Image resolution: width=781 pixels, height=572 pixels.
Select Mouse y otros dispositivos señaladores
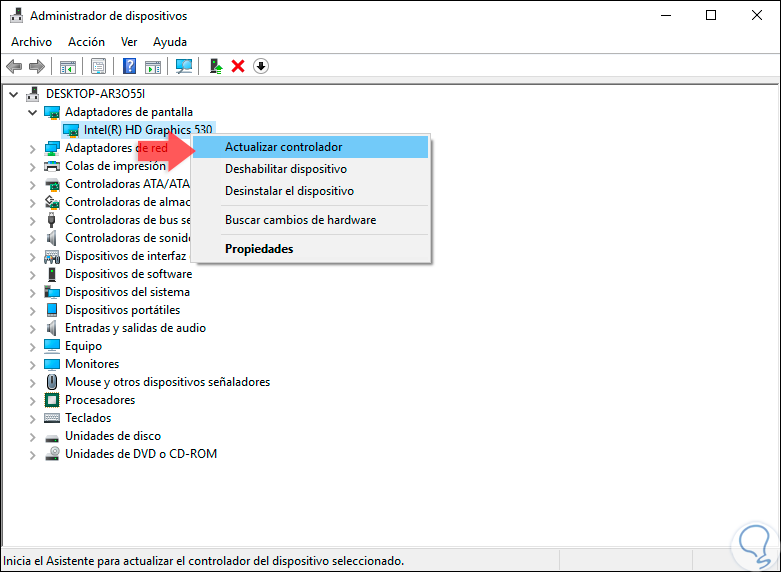coord(167,382)
